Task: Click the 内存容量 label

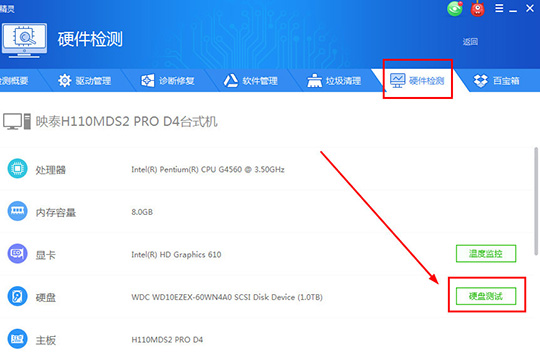Action: pyautogui.click(x=56, y=212)
